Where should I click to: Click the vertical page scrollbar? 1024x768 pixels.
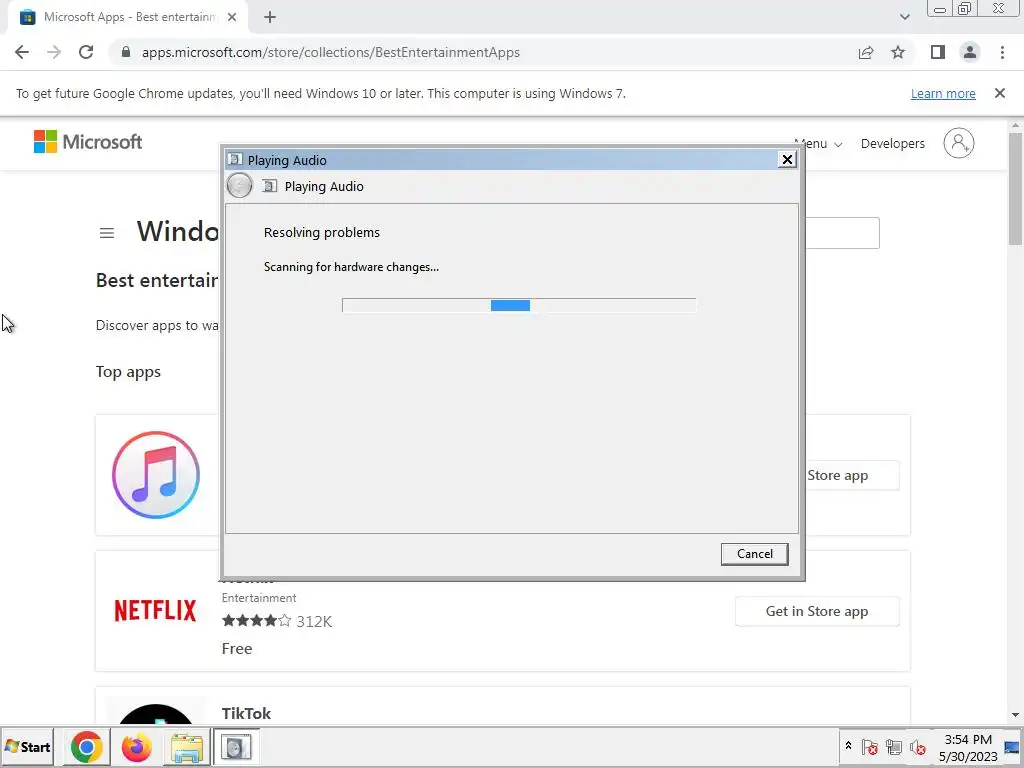point(1015,189)
